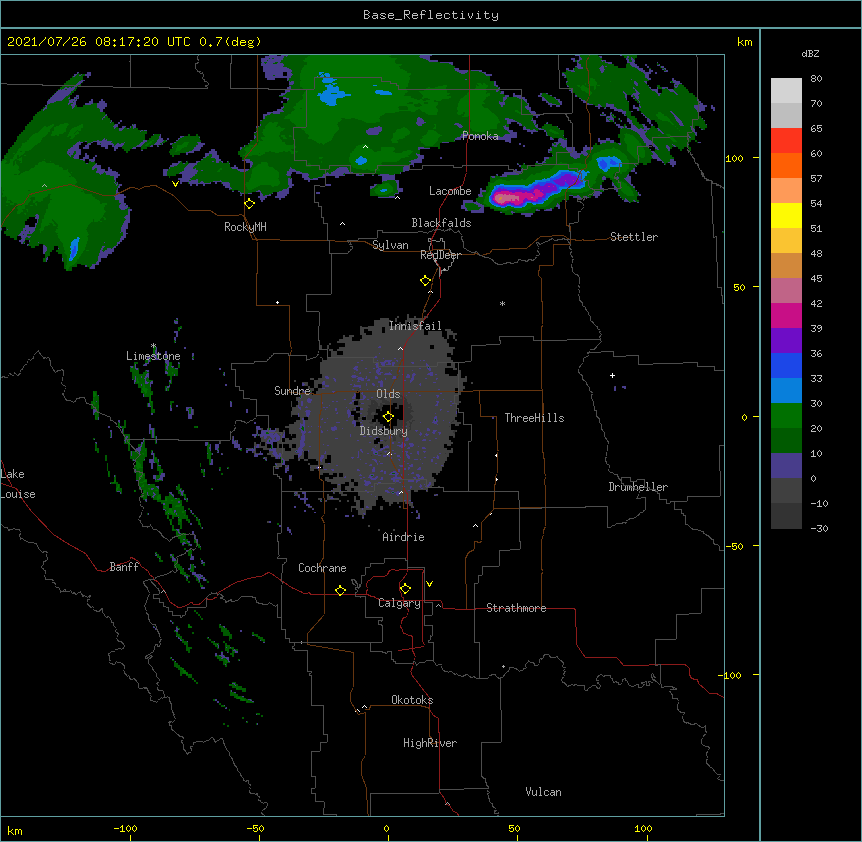
Task: Click the ThreeHills label
Action: point(534,418)
